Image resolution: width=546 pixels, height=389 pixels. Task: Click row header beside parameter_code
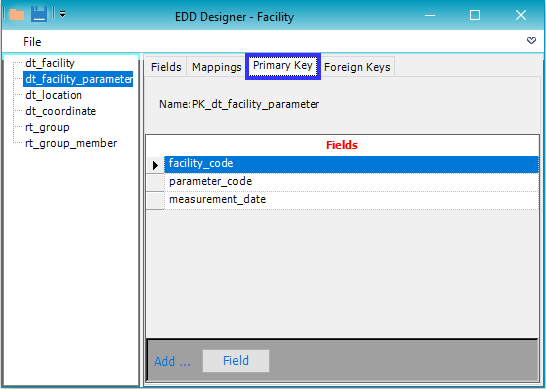coord(155,182)
